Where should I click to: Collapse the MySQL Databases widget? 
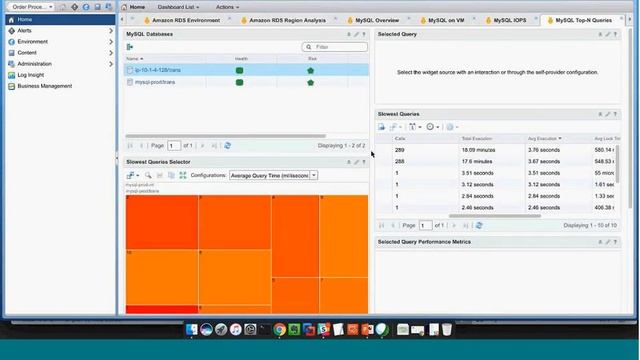349,34
